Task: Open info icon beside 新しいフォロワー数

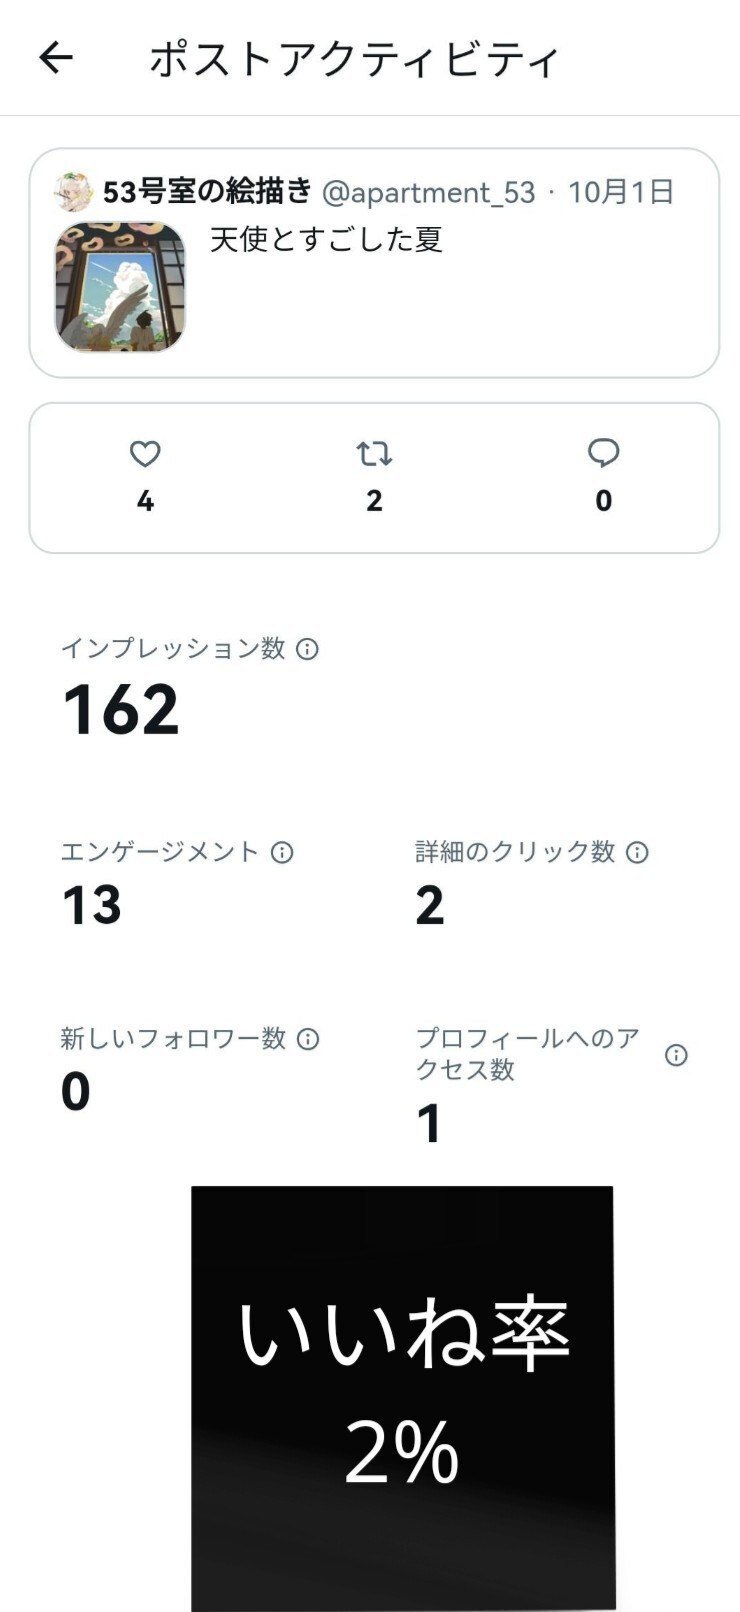Action: (x=308, y=1039)
